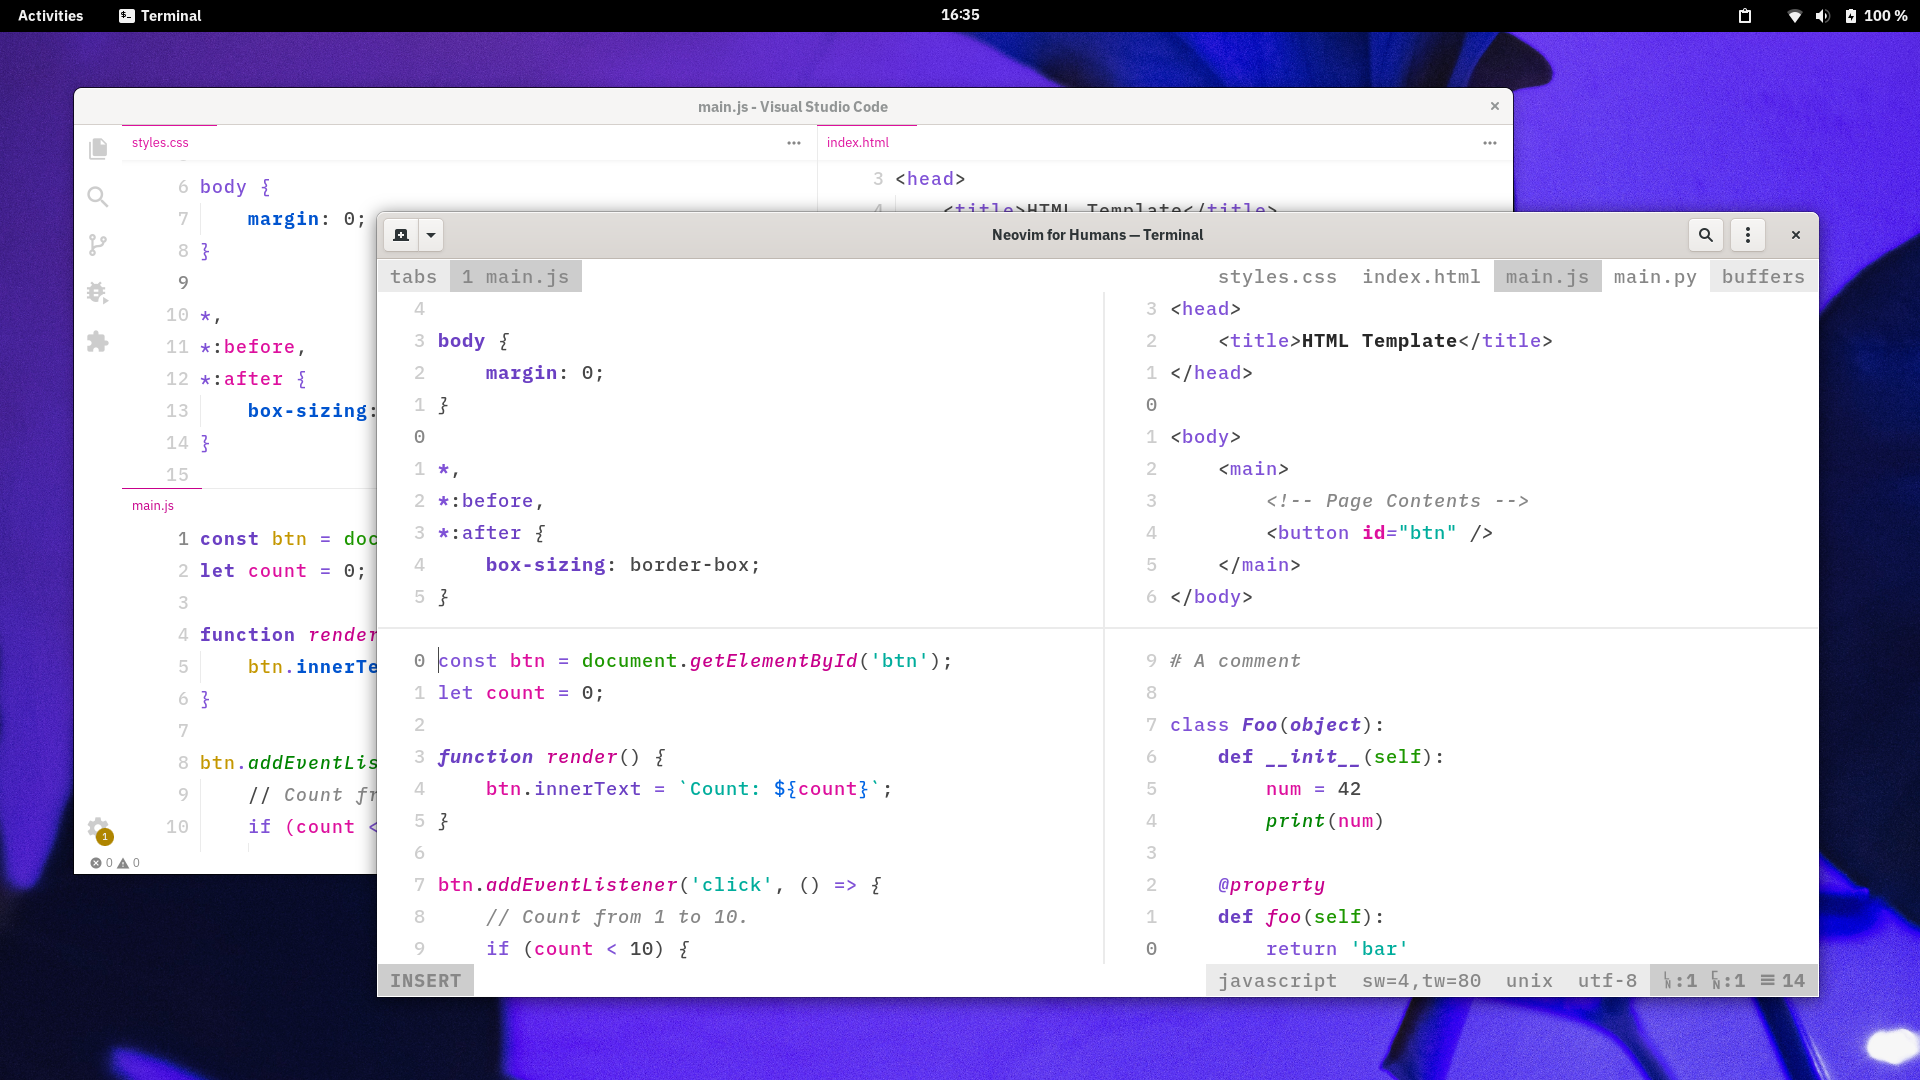Viewport: 1920px width, 1080px height.
Task: Open the terminal three-dot menu
Action: click(1748, 235)
